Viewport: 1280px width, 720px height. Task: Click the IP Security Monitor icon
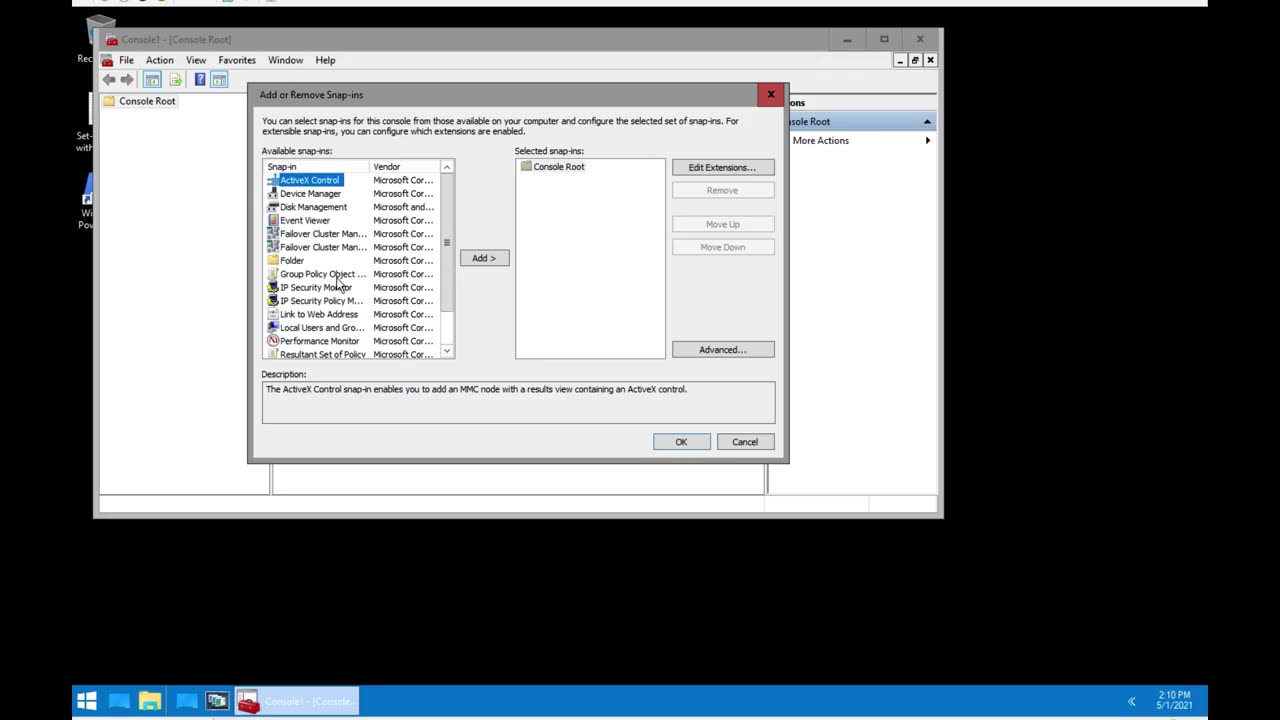273,287
